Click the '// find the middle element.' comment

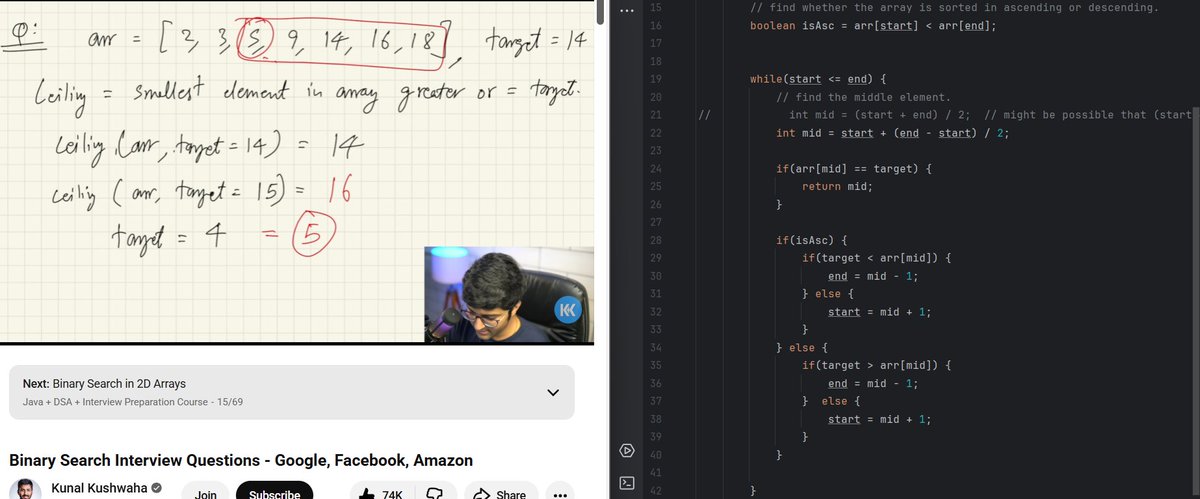[x=863, y=97]
